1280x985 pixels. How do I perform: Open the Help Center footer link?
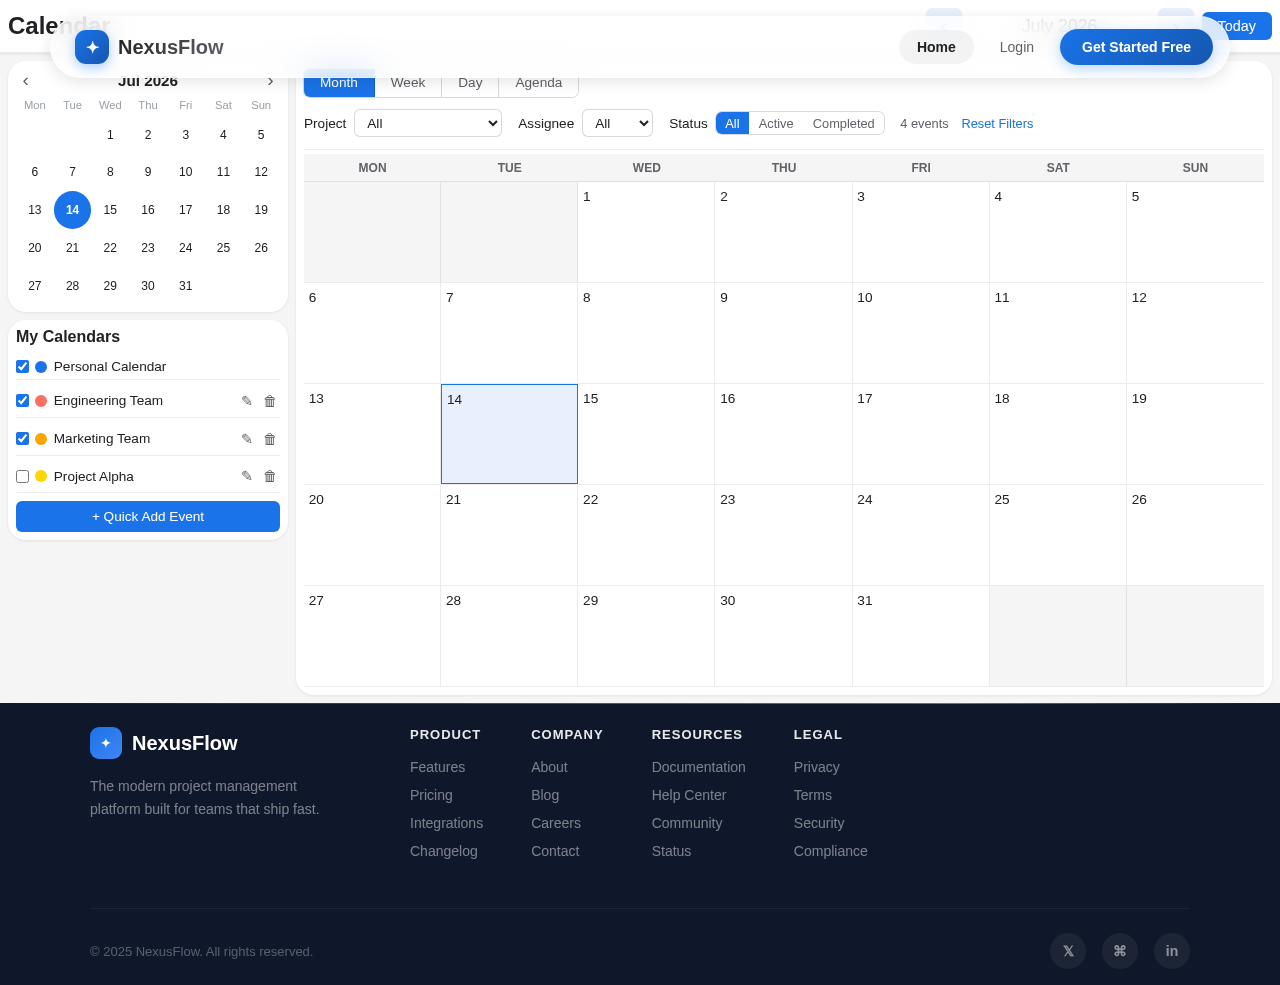689,795
